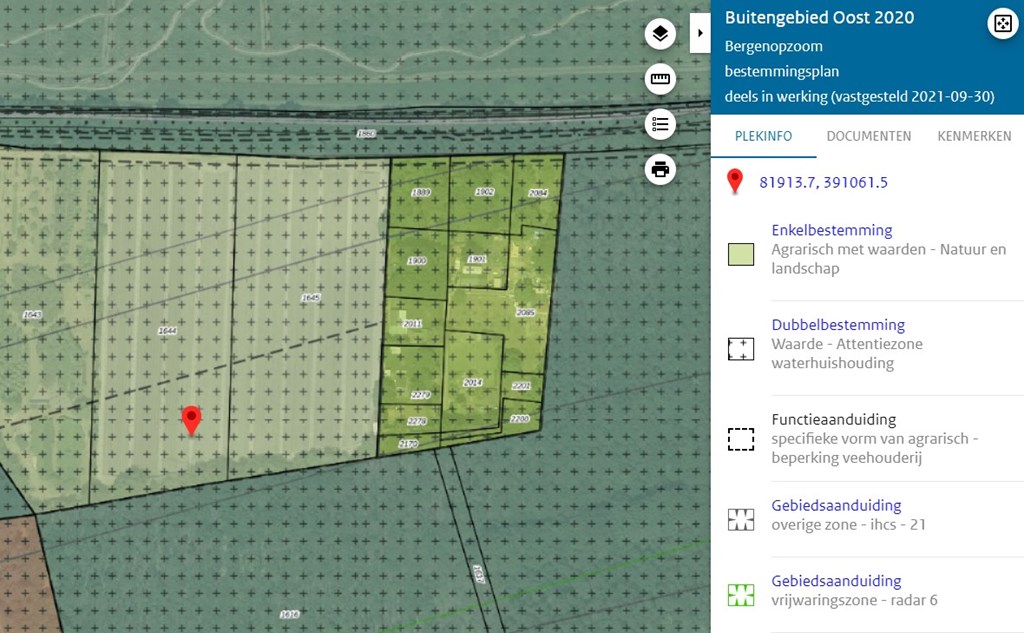Activate the measure ruler tool
This screenshot has width=1024, height=633.
pyautogui.click(x=660, y=79)
